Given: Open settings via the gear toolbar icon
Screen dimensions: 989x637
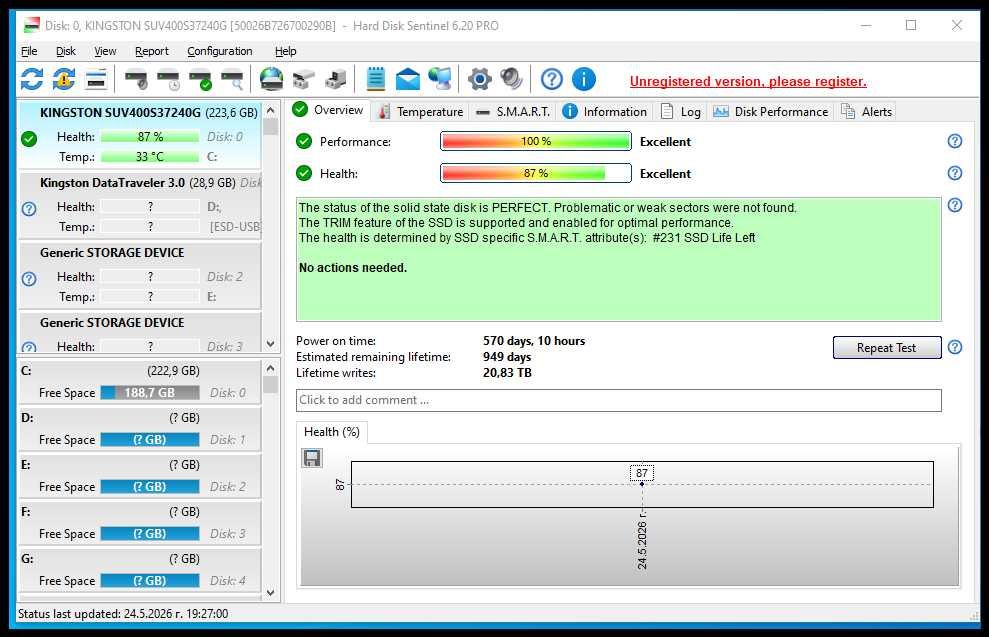Looking at the screenshot, I should tap(479, 79).
